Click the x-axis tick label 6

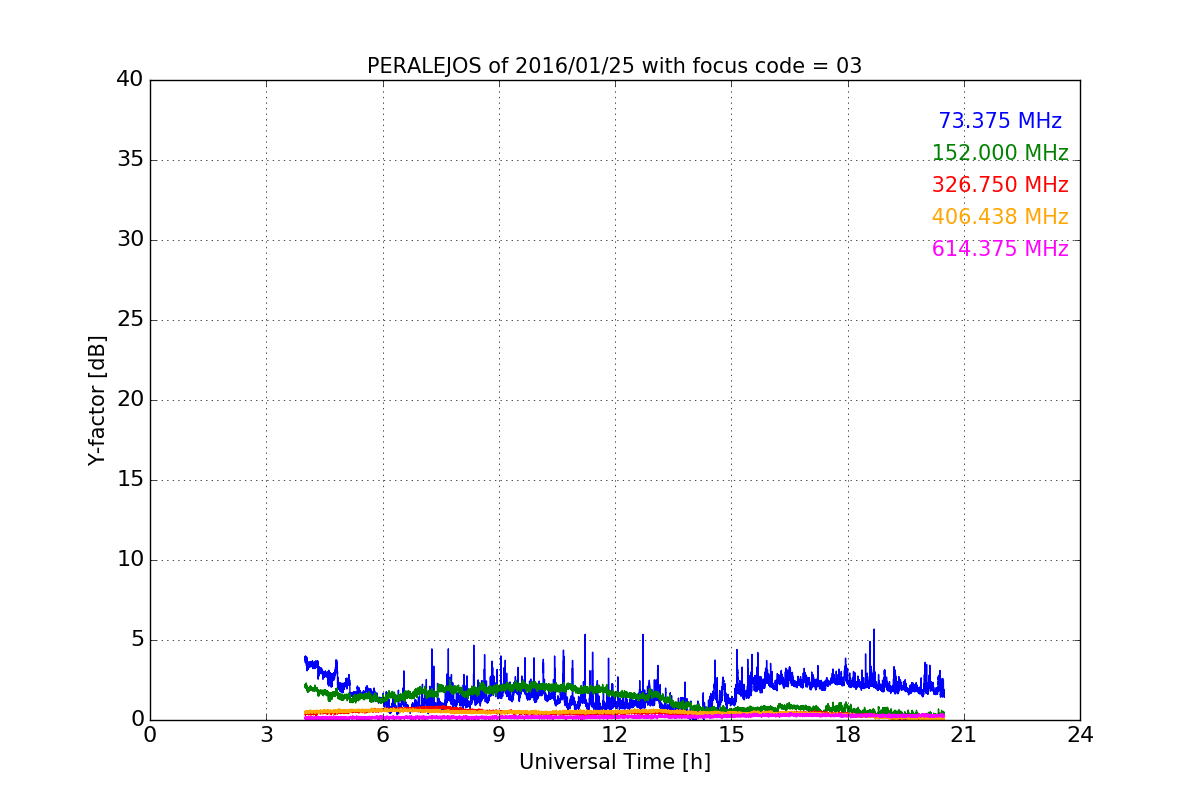(382, 735)
